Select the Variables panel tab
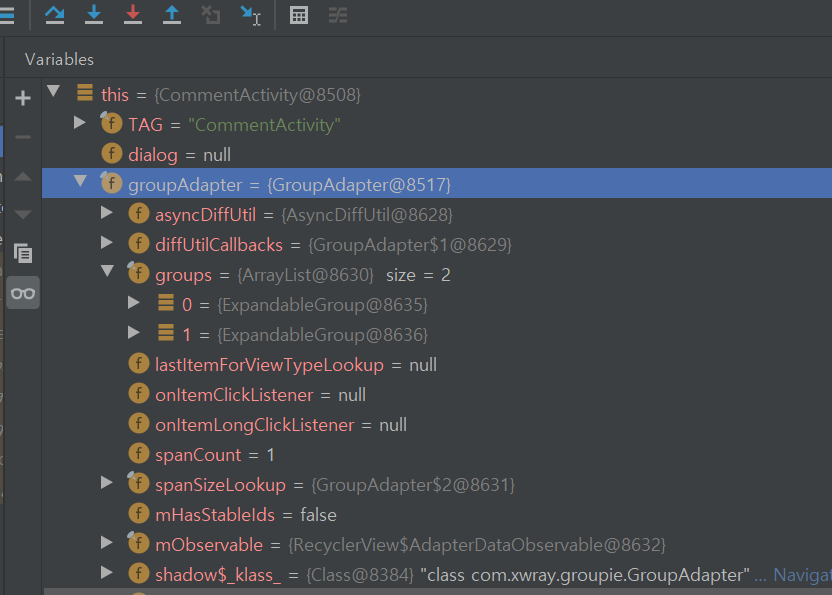This screenshot has height=595, width=832. pyautogui.click(x=59, y=59)
